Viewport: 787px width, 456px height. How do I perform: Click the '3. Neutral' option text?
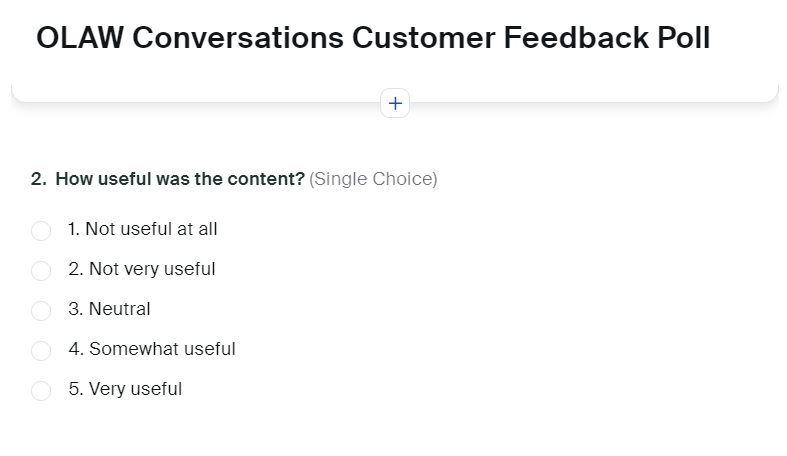(x=109, y=309)
